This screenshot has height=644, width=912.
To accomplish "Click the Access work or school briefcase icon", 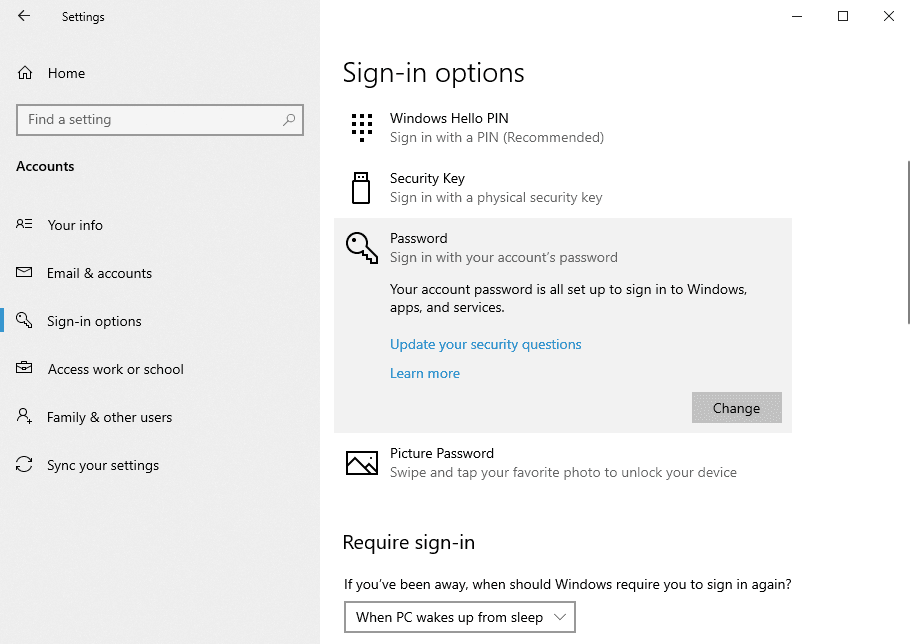I will [x=24, y=368].
